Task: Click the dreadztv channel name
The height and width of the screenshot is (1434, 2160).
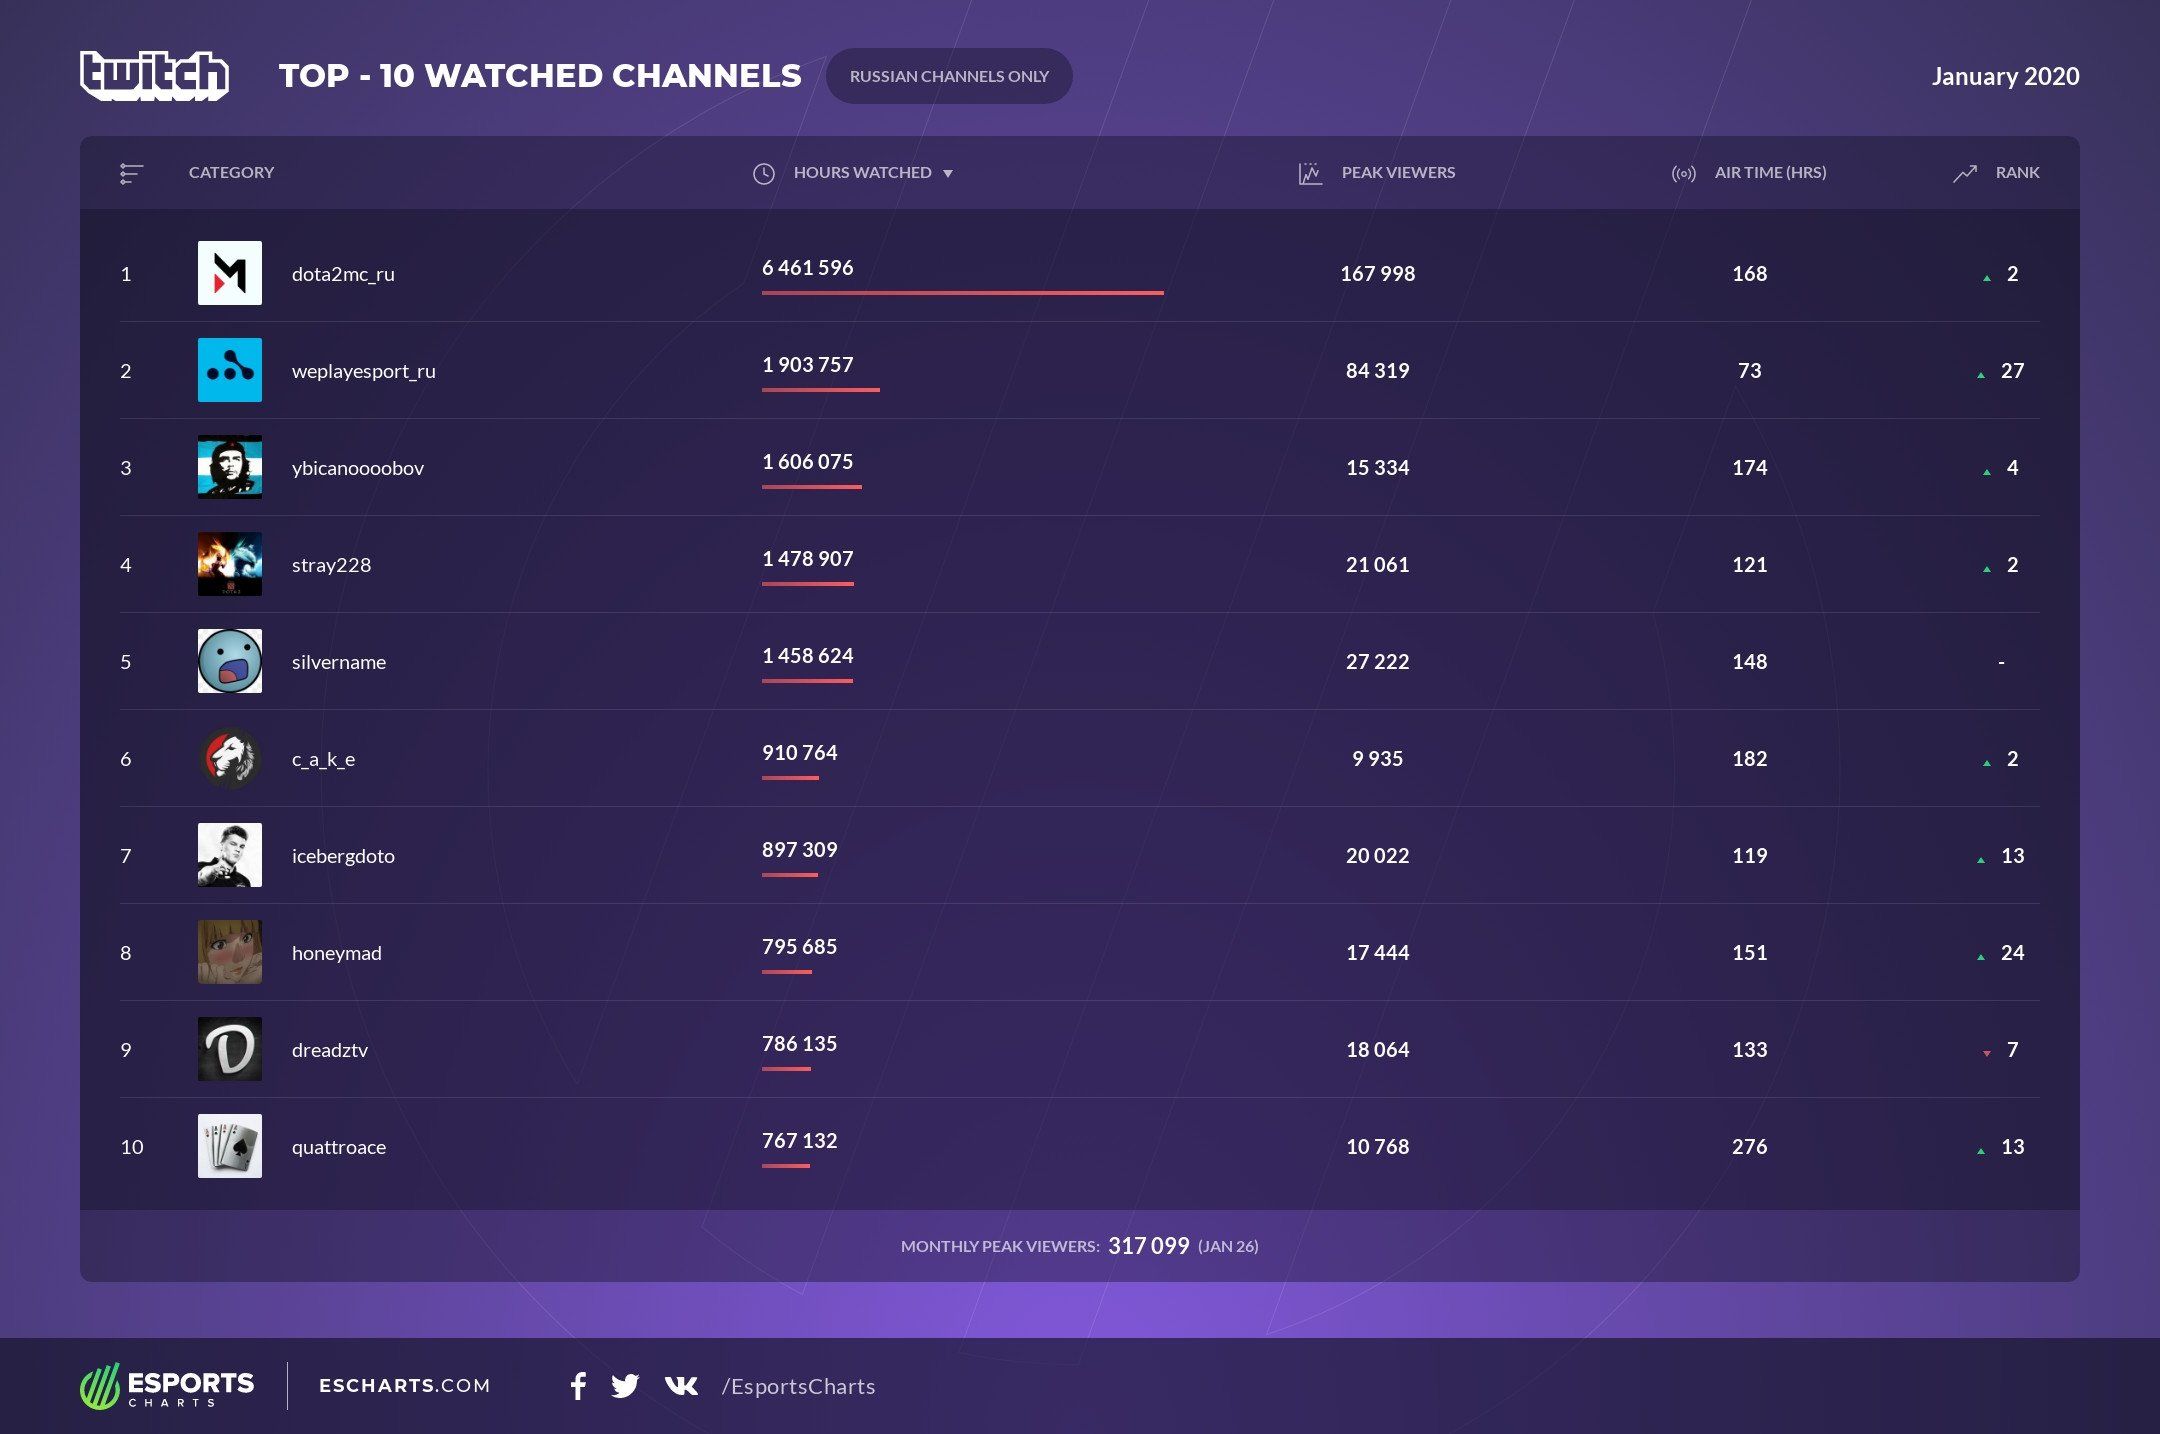Action: click(x=330, y=1050)
